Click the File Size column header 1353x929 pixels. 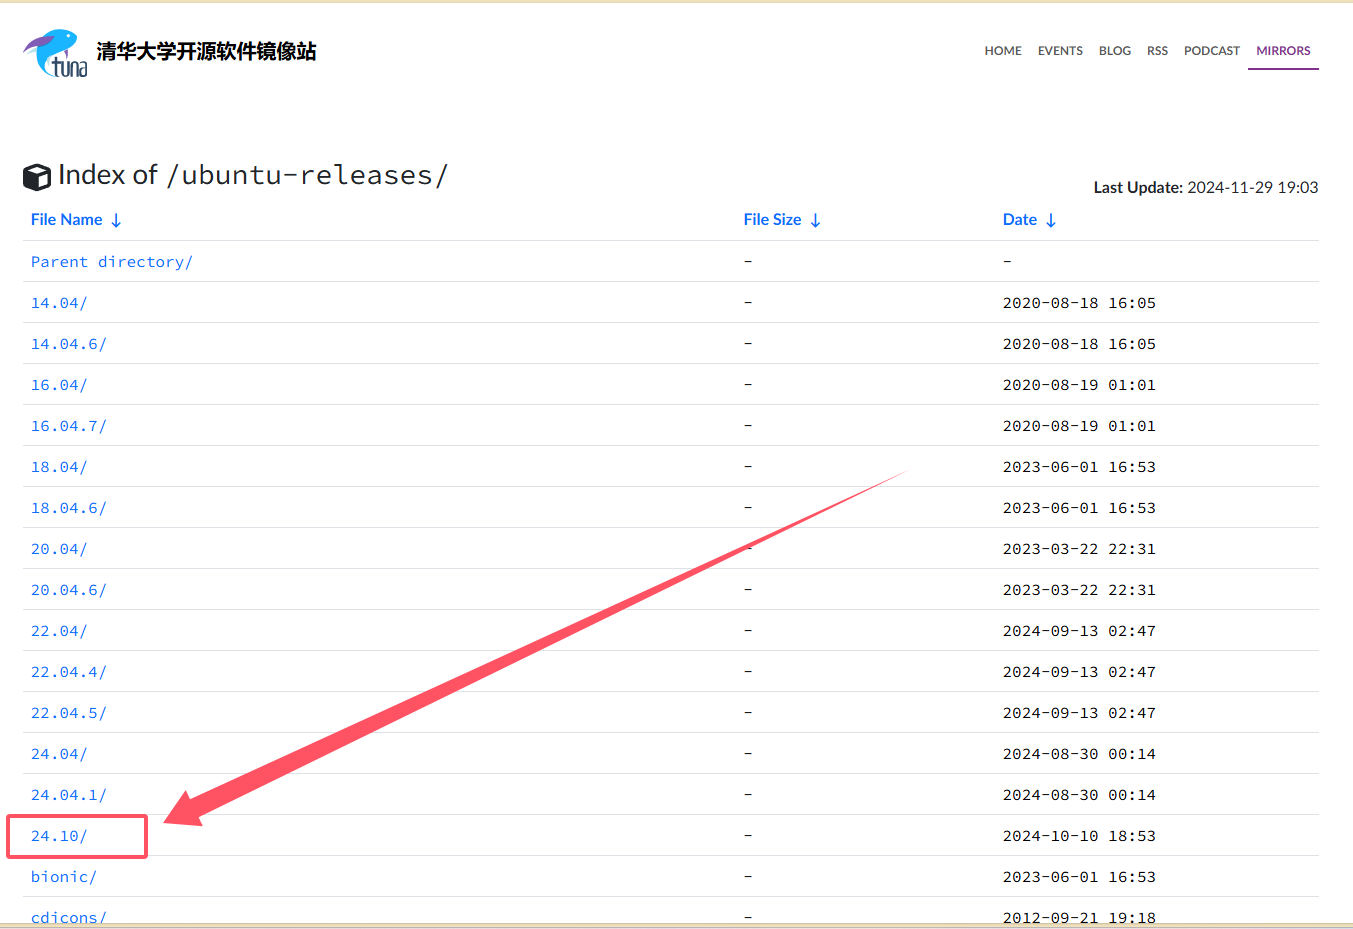tap(772, 220)
